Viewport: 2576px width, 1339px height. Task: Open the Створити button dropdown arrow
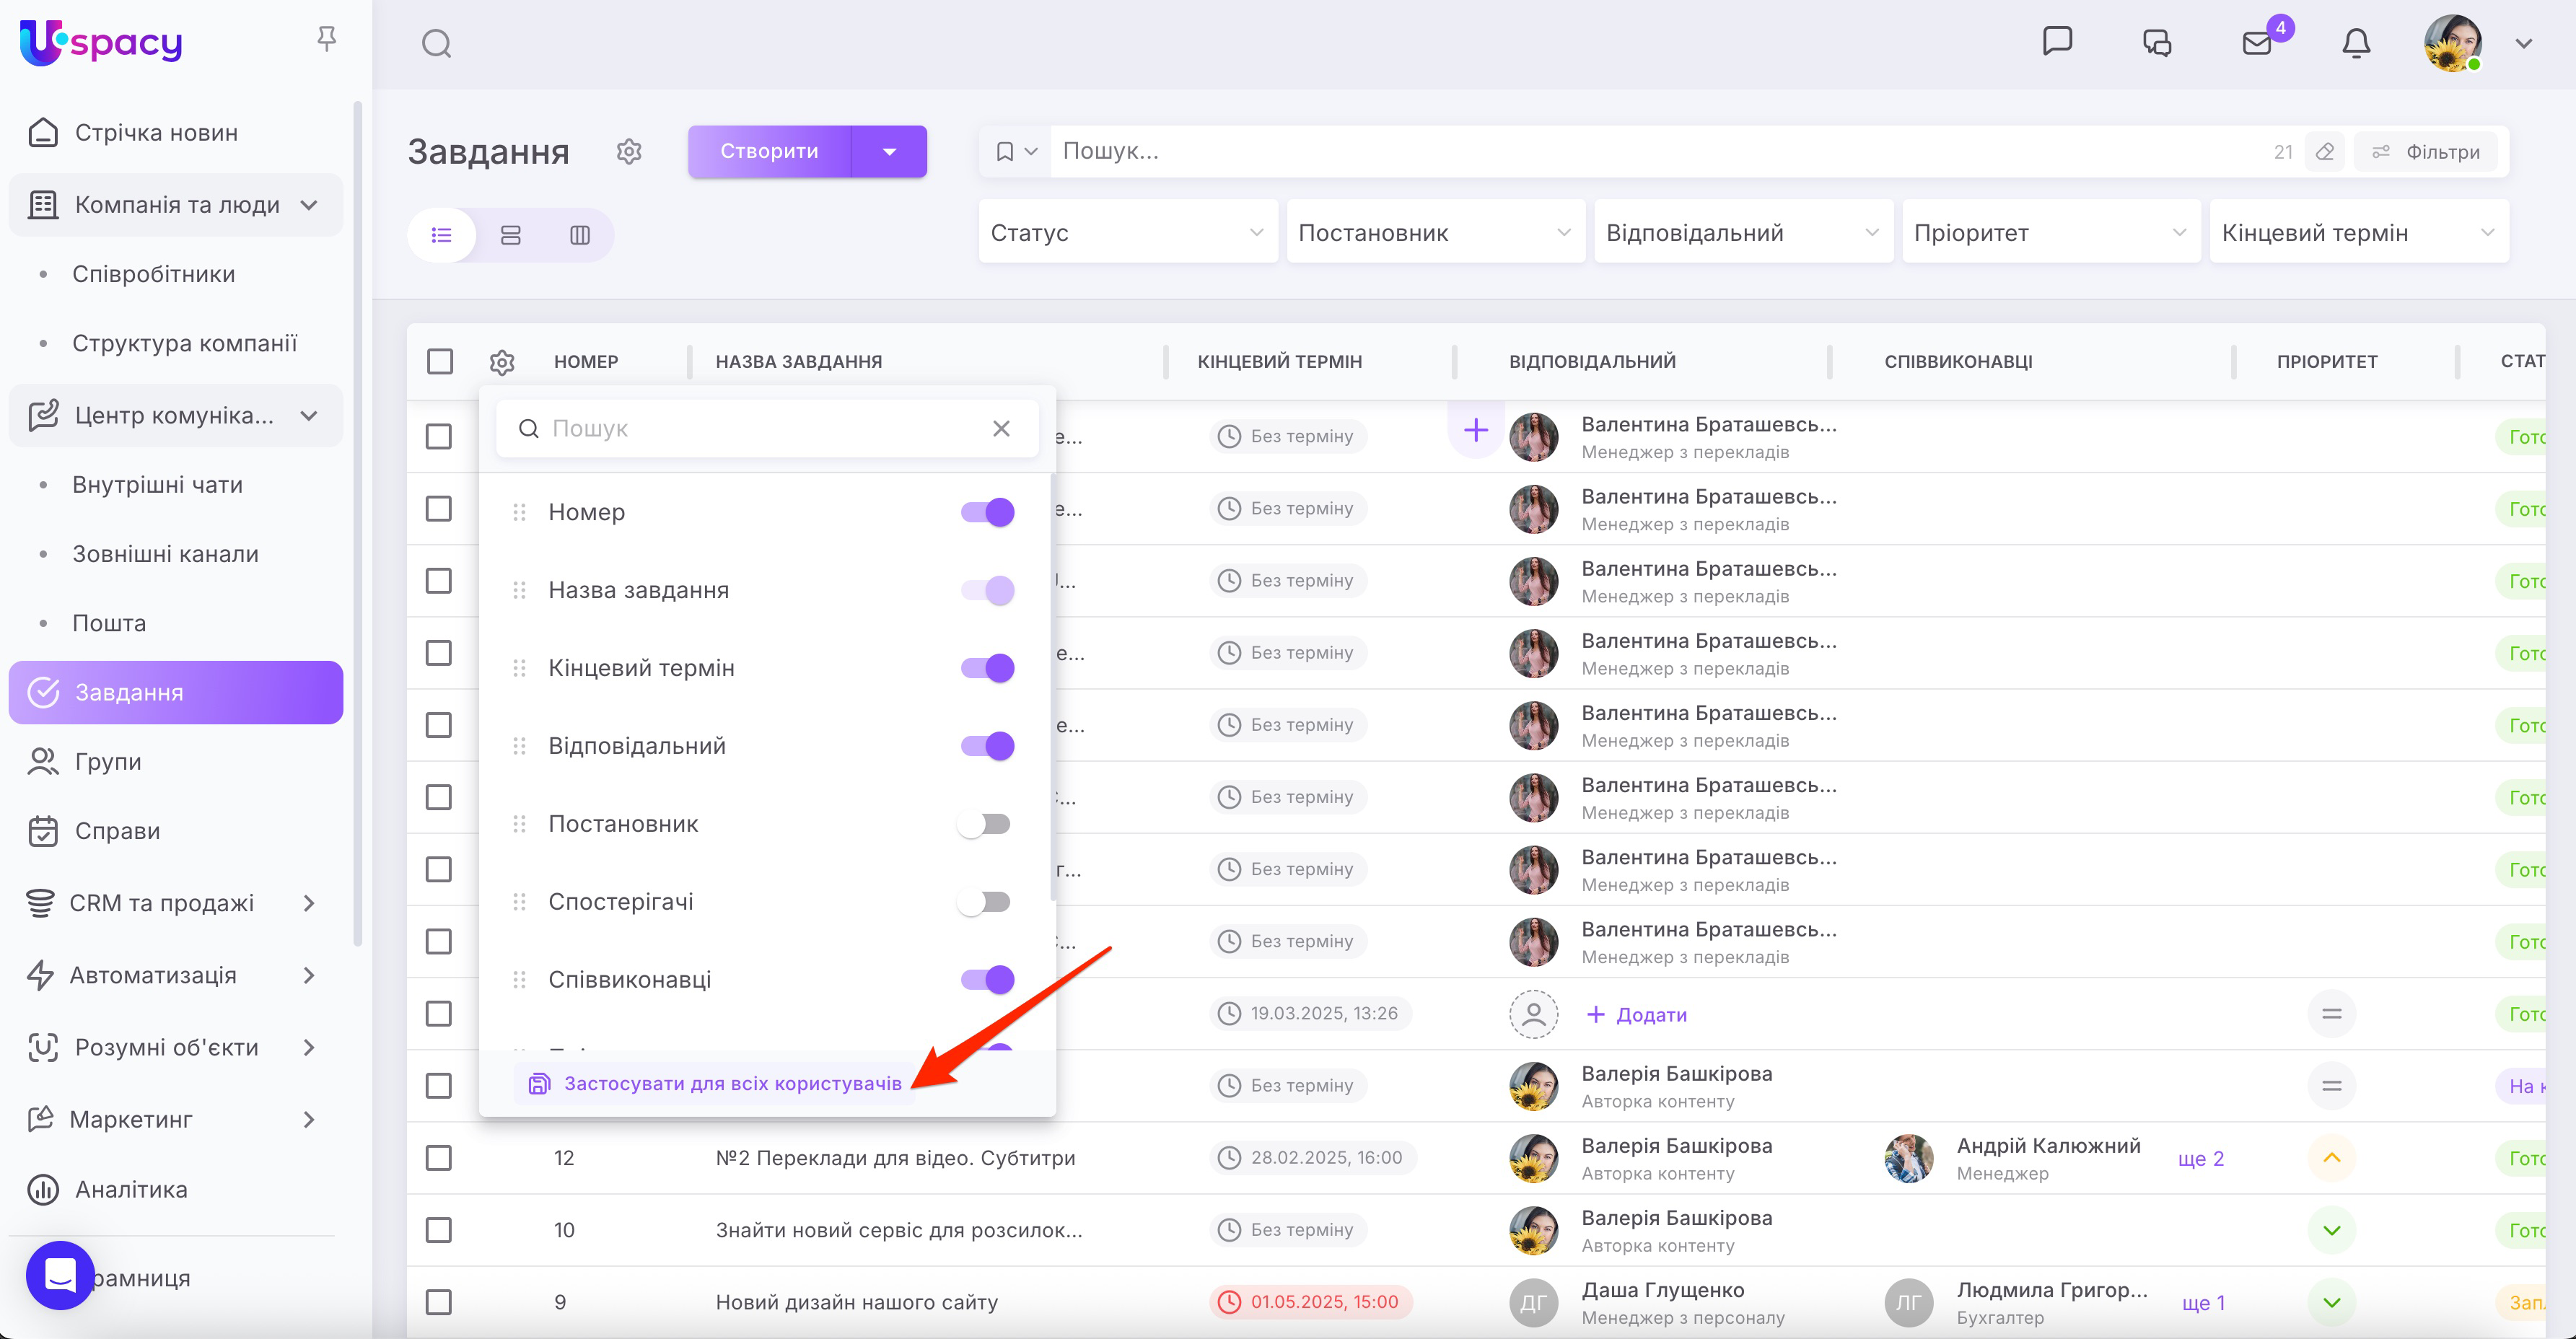pyautogui.click(x=890, y=152)
